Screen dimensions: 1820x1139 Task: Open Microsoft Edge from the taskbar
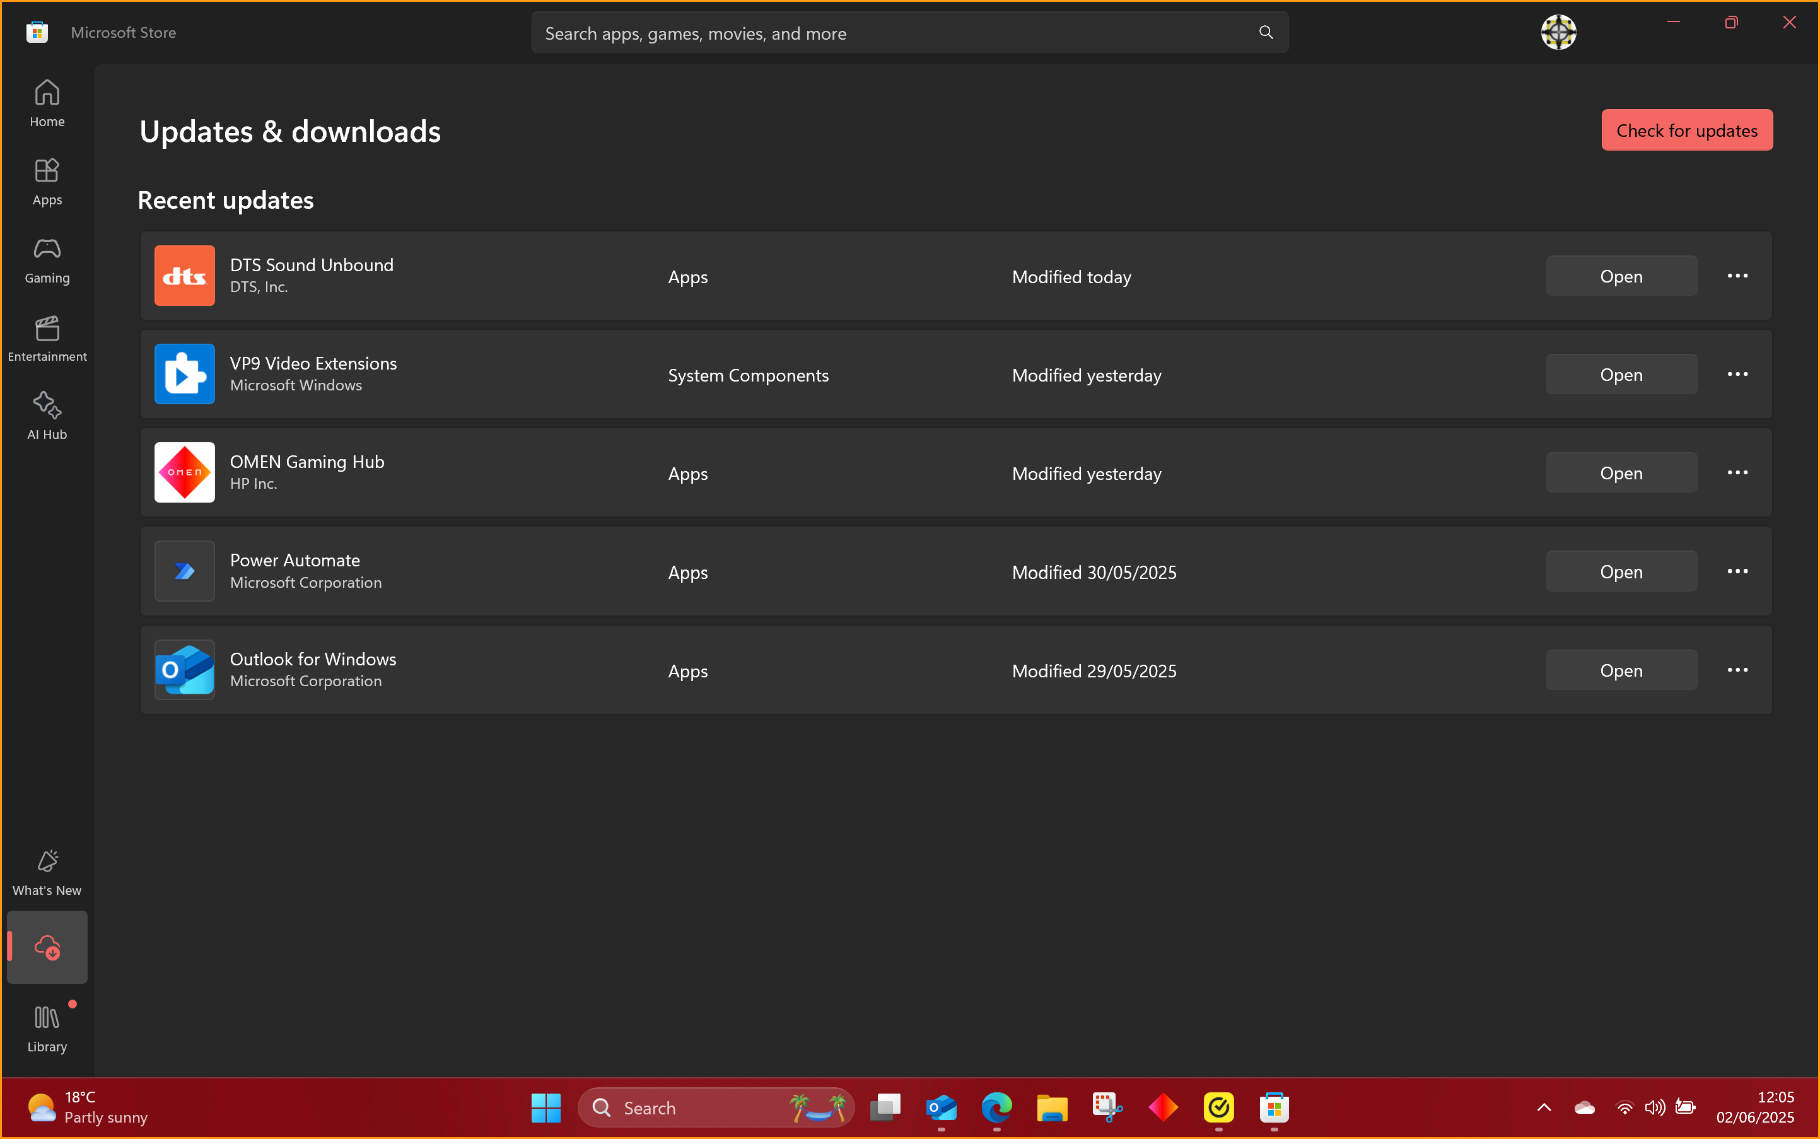click(996, 1108)
